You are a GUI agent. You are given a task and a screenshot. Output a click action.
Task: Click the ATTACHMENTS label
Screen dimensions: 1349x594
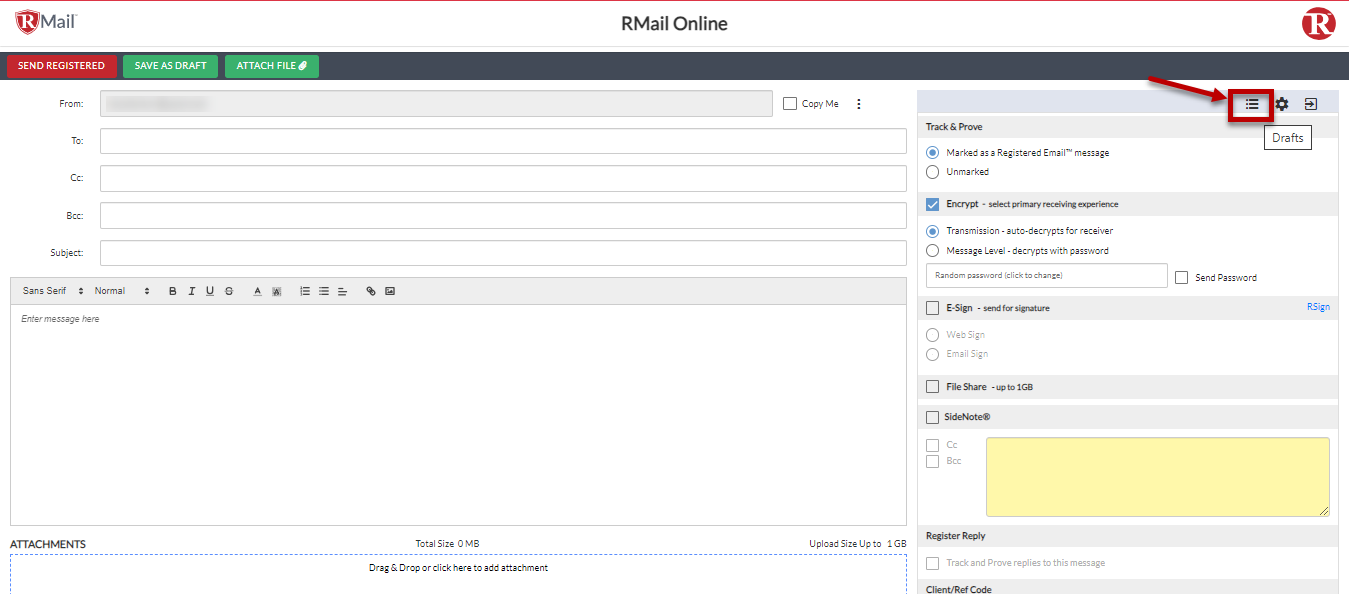[x=48, y=544]
